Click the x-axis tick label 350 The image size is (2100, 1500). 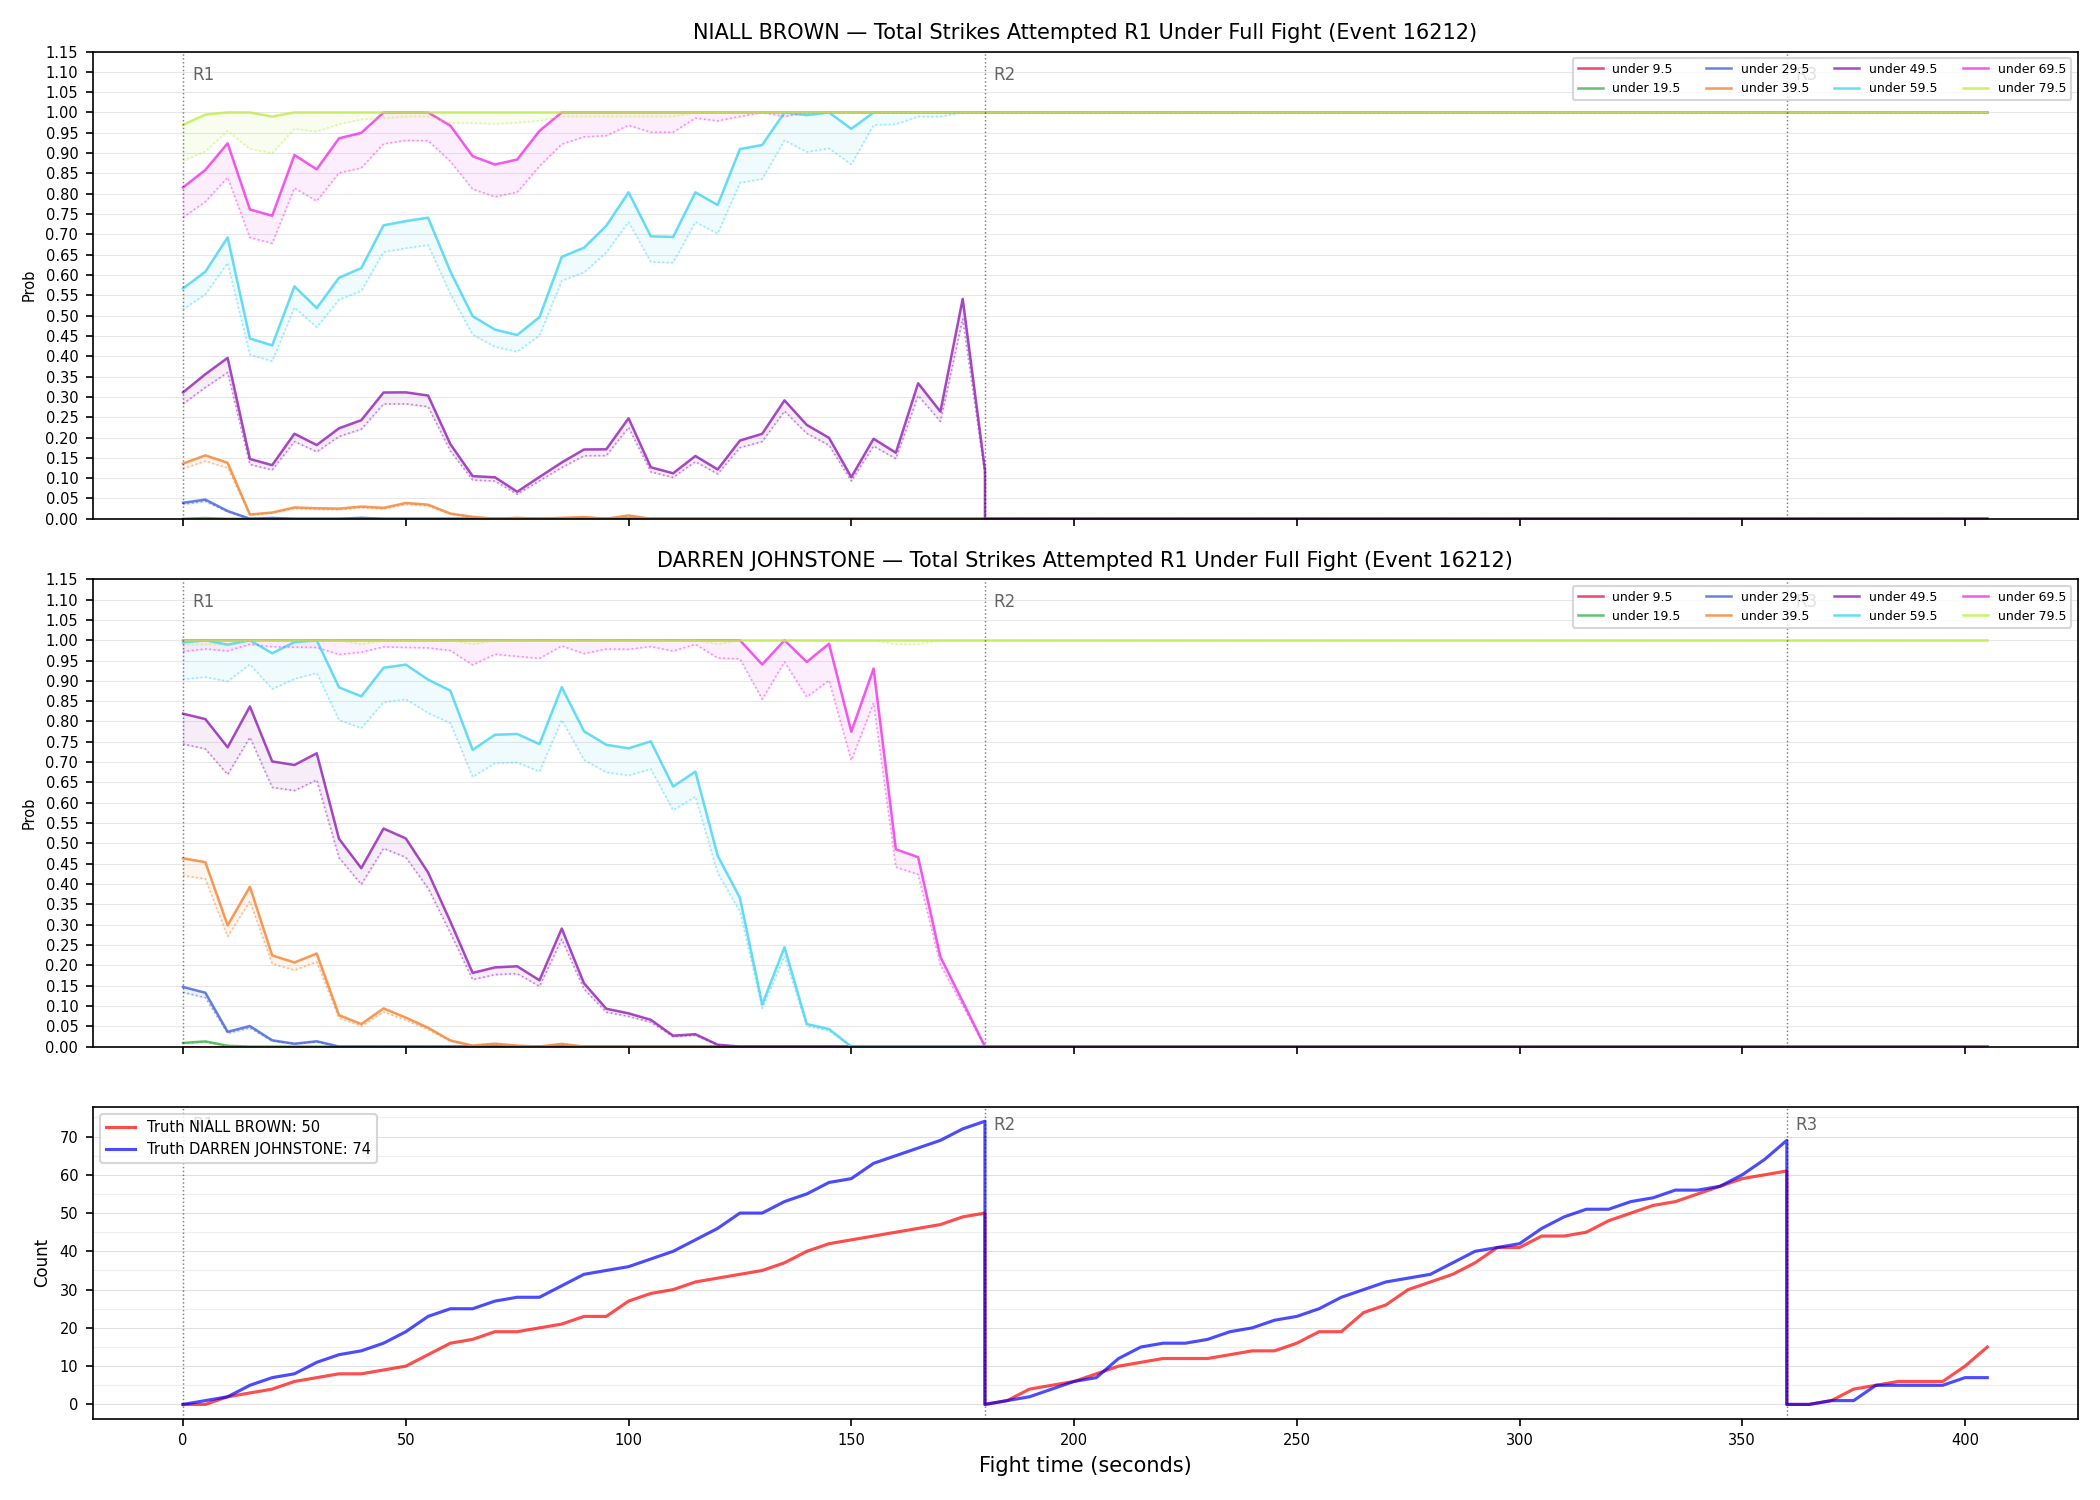pos(1742,1440)
